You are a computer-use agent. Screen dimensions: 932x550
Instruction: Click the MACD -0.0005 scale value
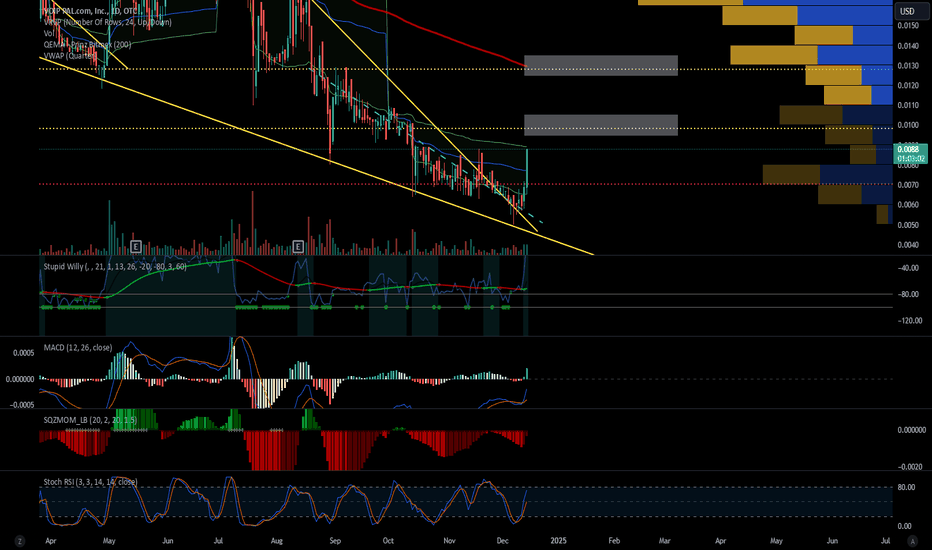[23, 405]
